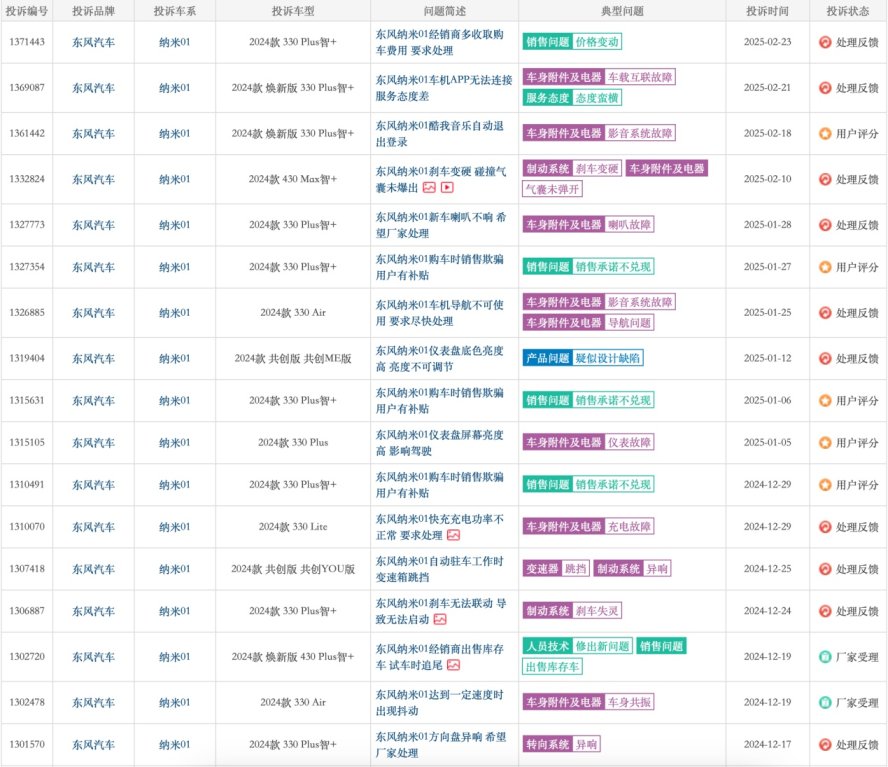Screen dimensions: 888x767
Task: Click the orange rating icon in row 1310491
Action: point(825,485)
